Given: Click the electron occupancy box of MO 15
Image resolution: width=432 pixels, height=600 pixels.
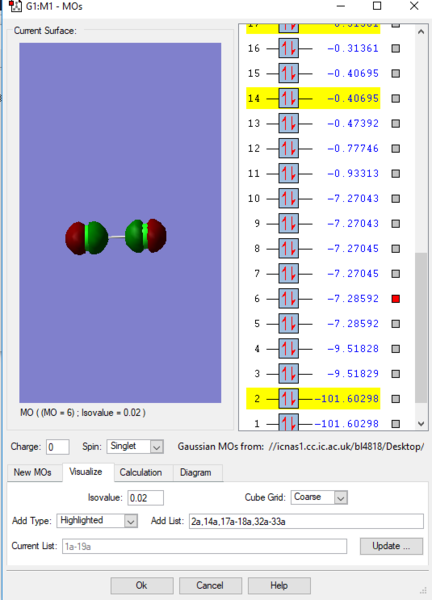Looking at the screenshot, I should tap(289, 73).
